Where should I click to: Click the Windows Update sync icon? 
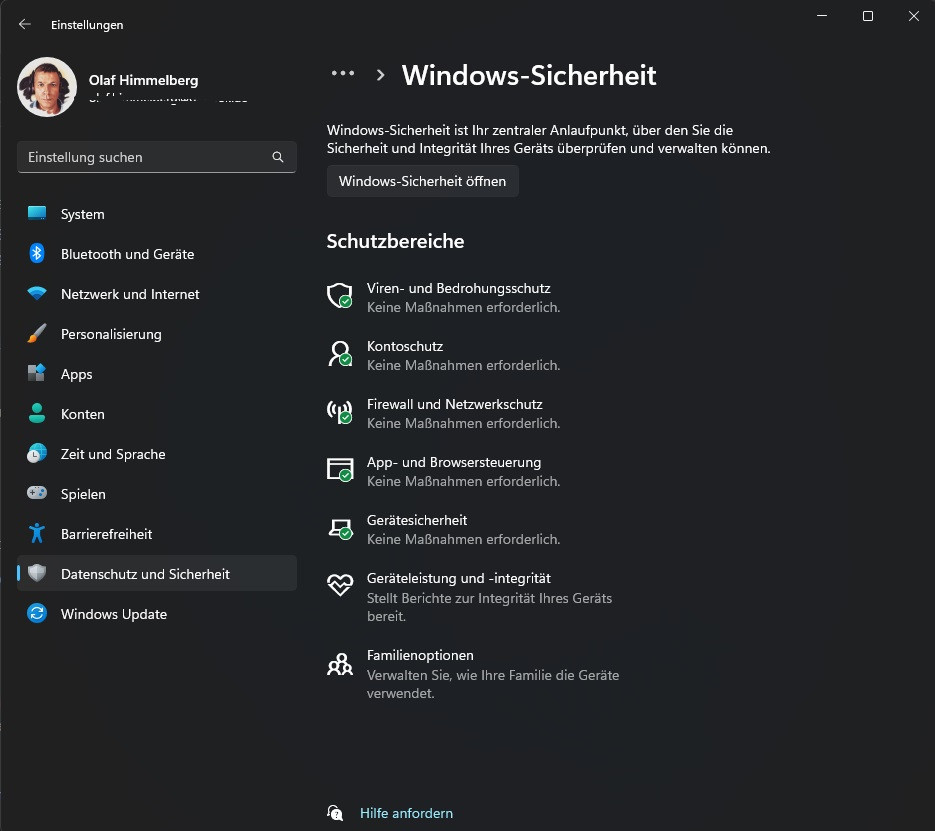[x=37, y=613]
